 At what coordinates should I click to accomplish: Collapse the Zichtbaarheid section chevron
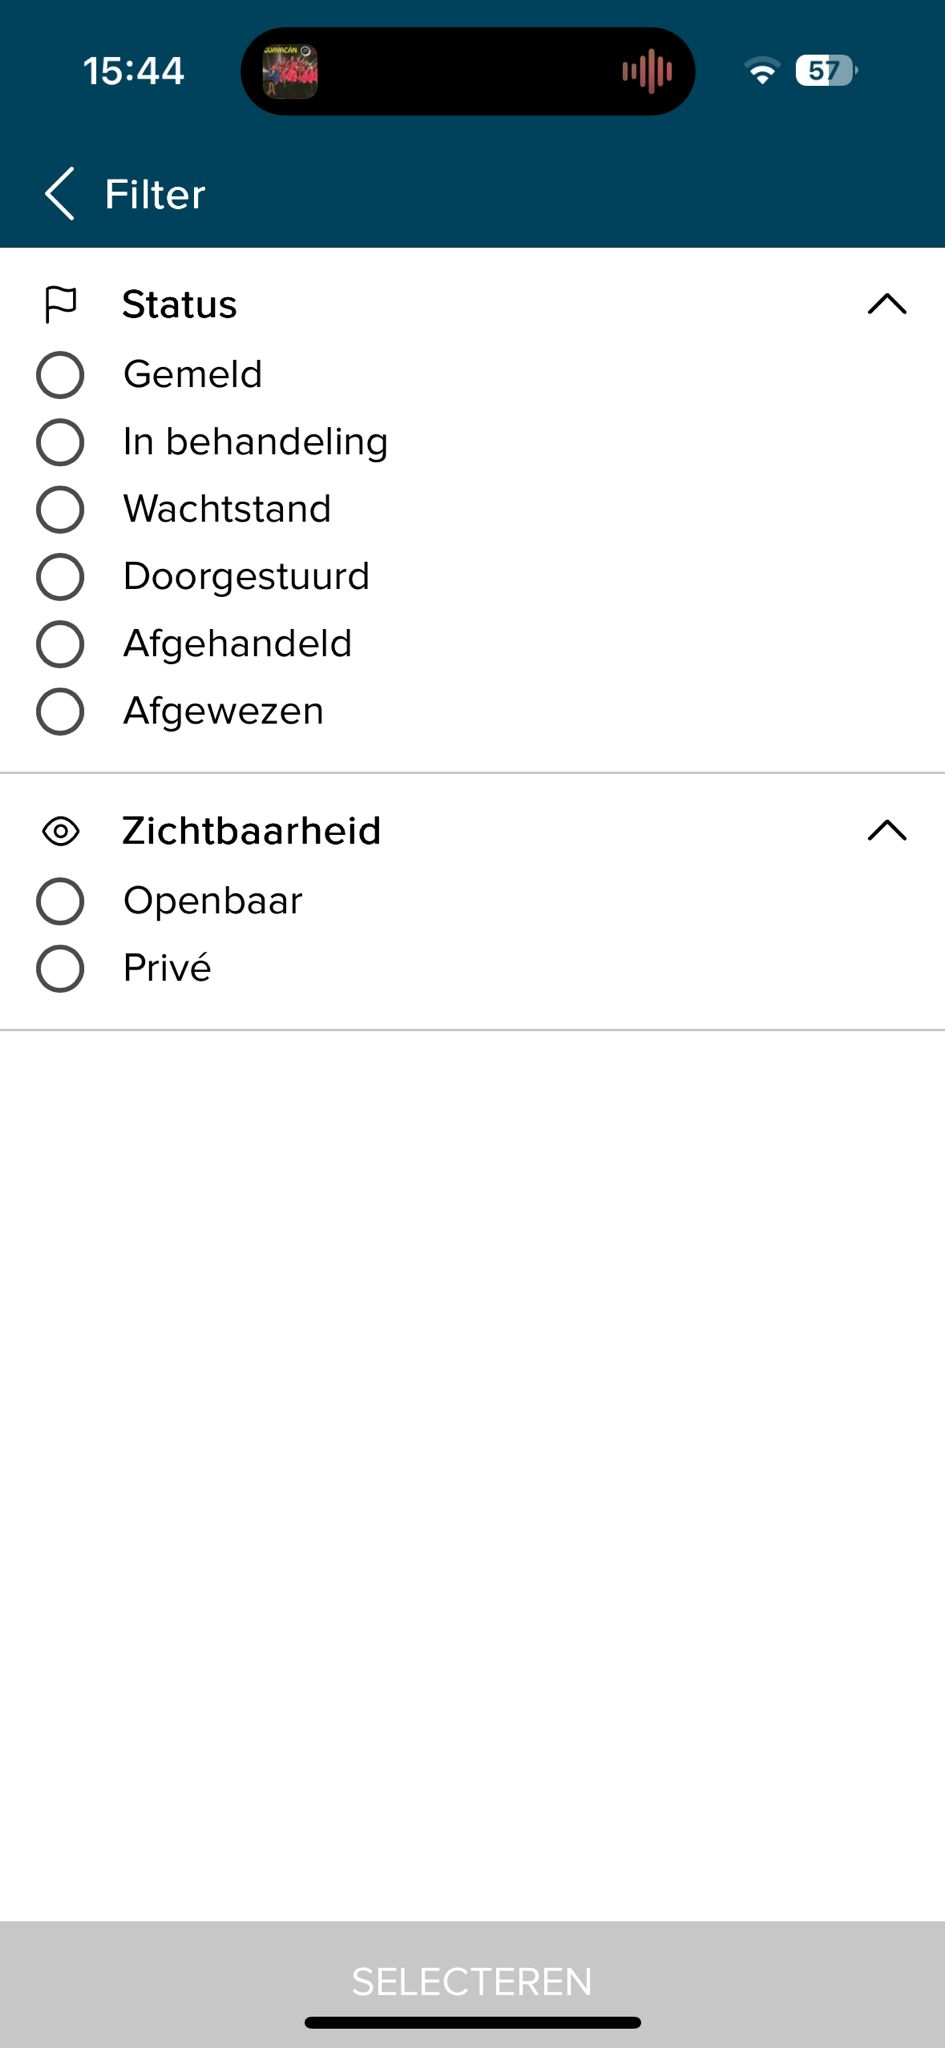[x=887, y=831]
